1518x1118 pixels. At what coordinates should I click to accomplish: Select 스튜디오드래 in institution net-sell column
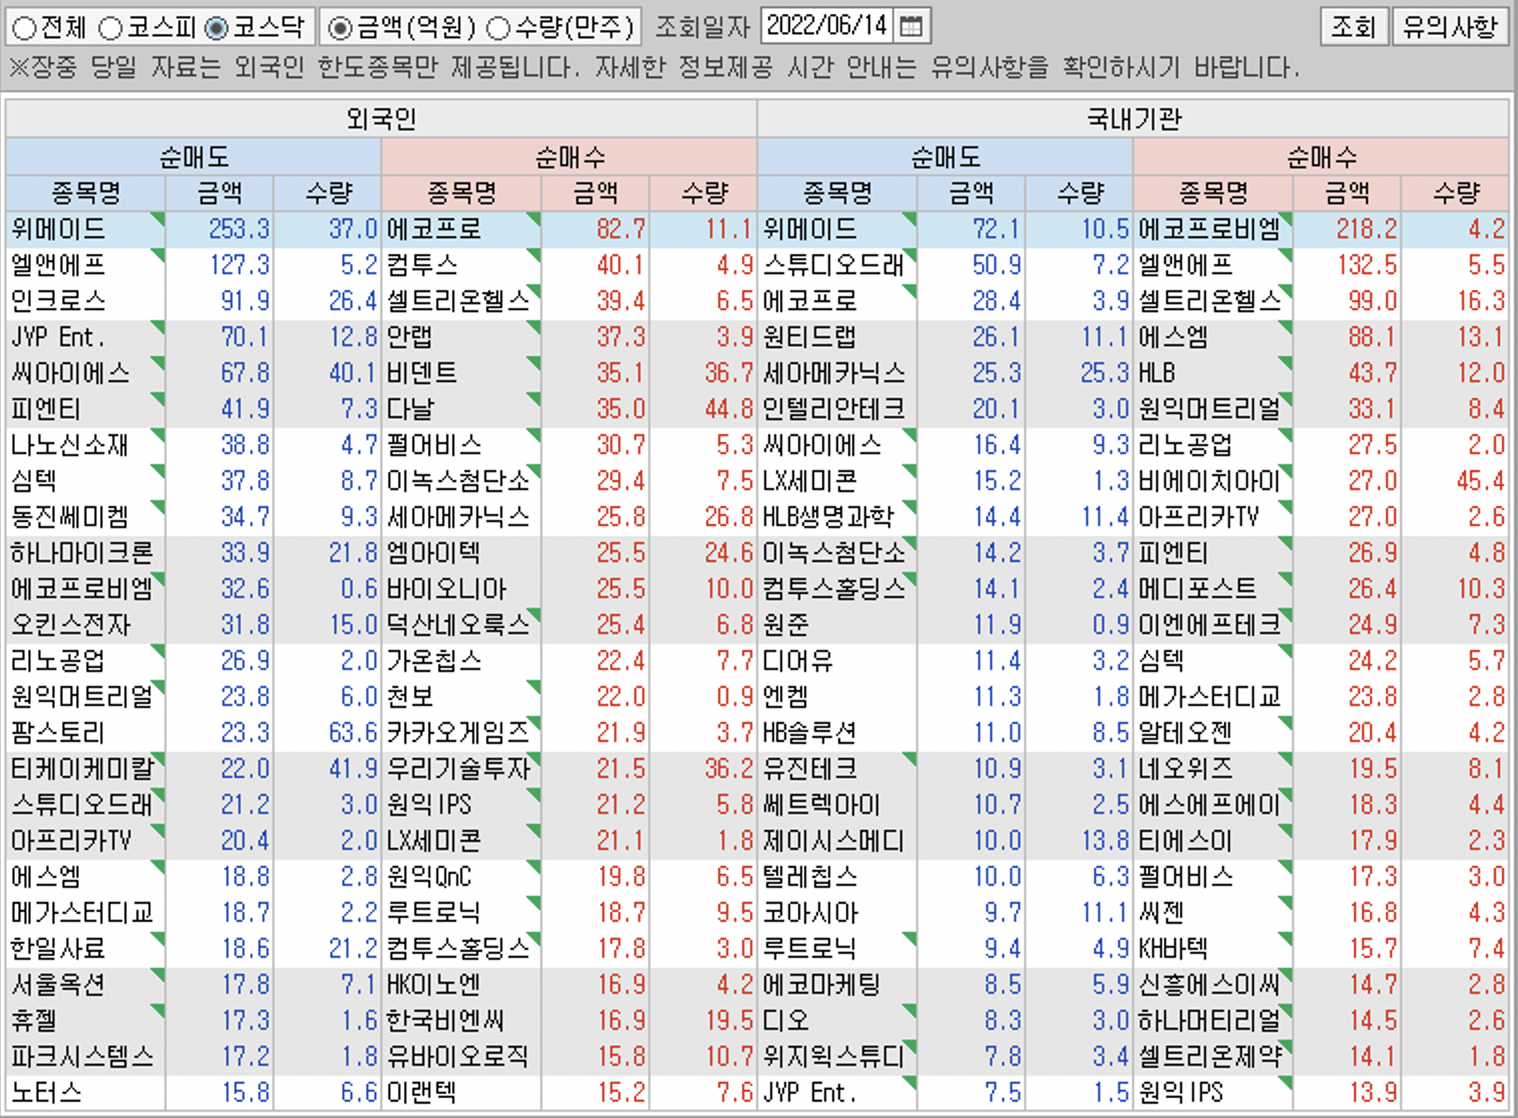click(x=834, y=265)
